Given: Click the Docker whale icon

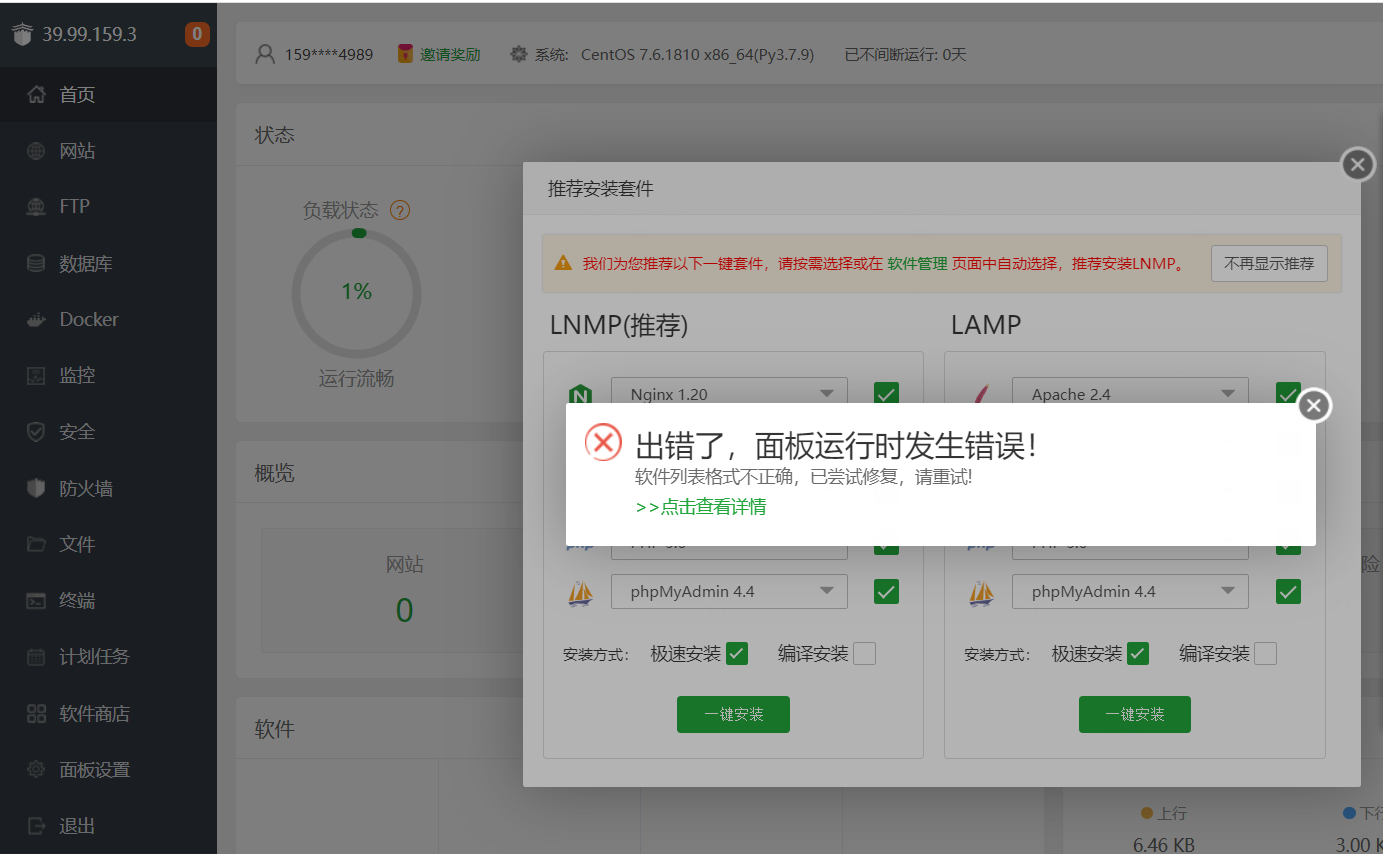Looking at the screenshot, I should point(36,320).
